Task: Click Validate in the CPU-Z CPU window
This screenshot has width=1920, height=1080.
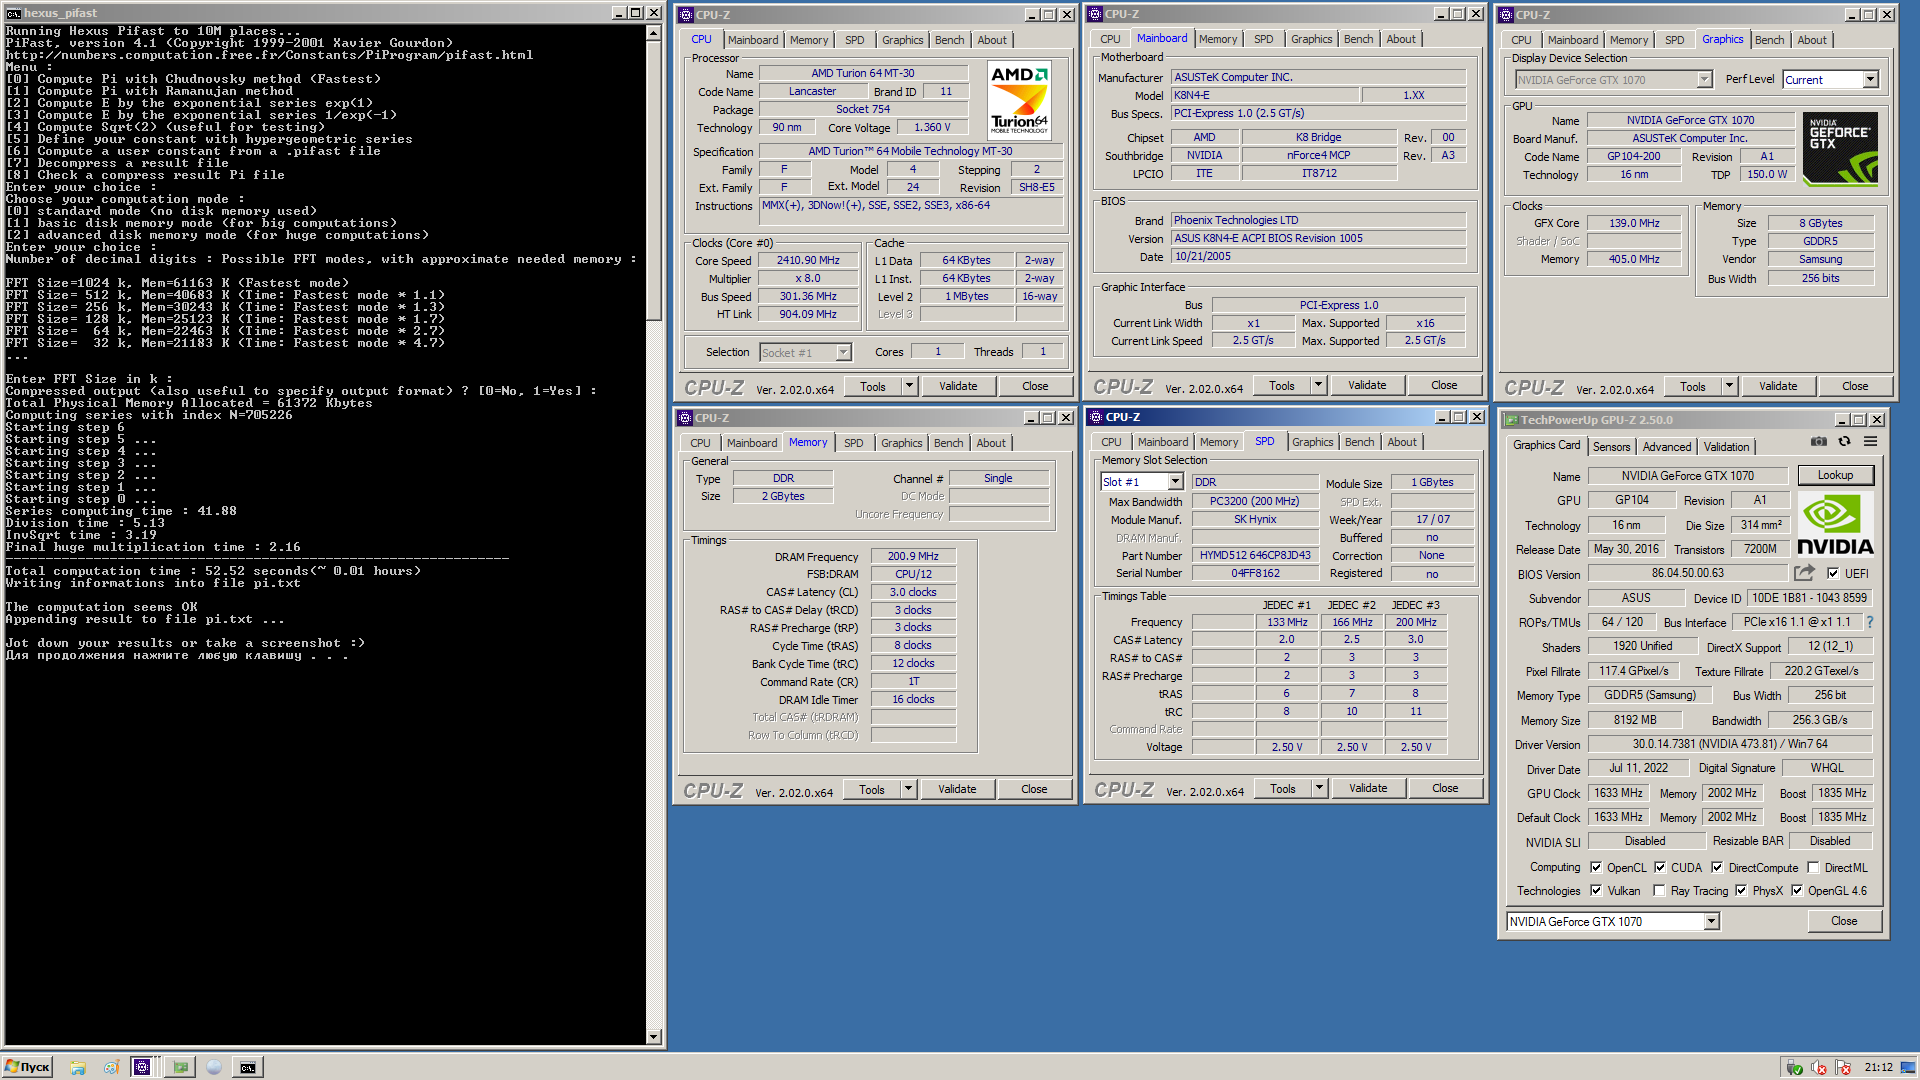Action: [958, 386]
